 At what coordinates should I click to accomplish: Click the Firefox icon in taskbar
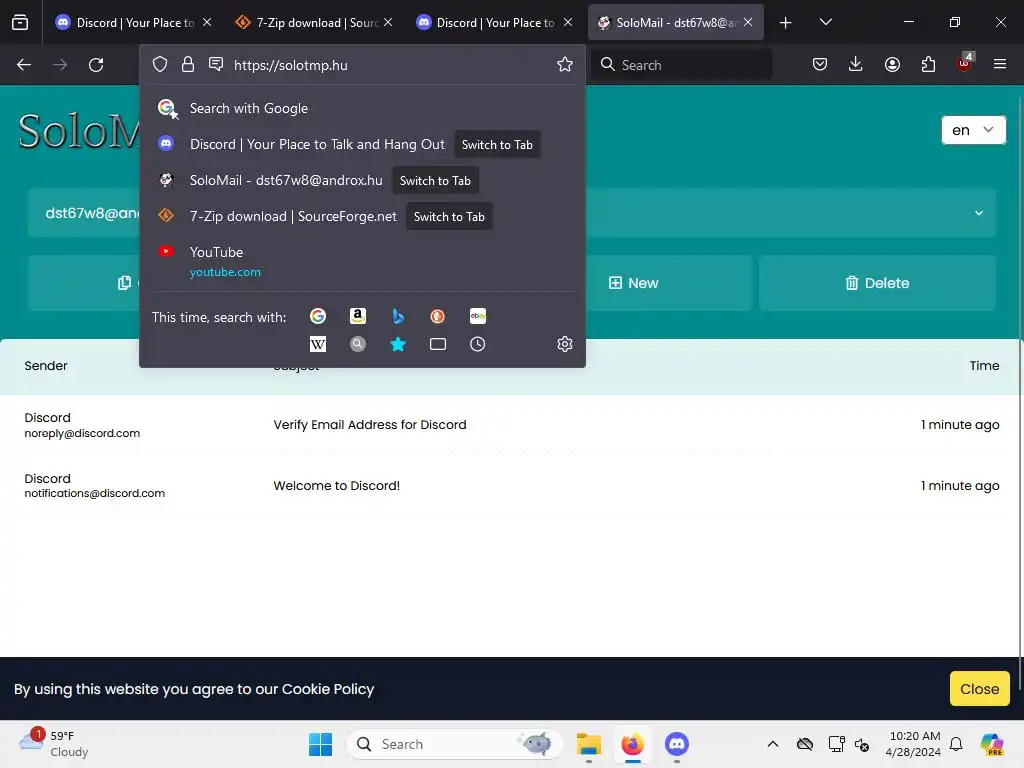632,744
